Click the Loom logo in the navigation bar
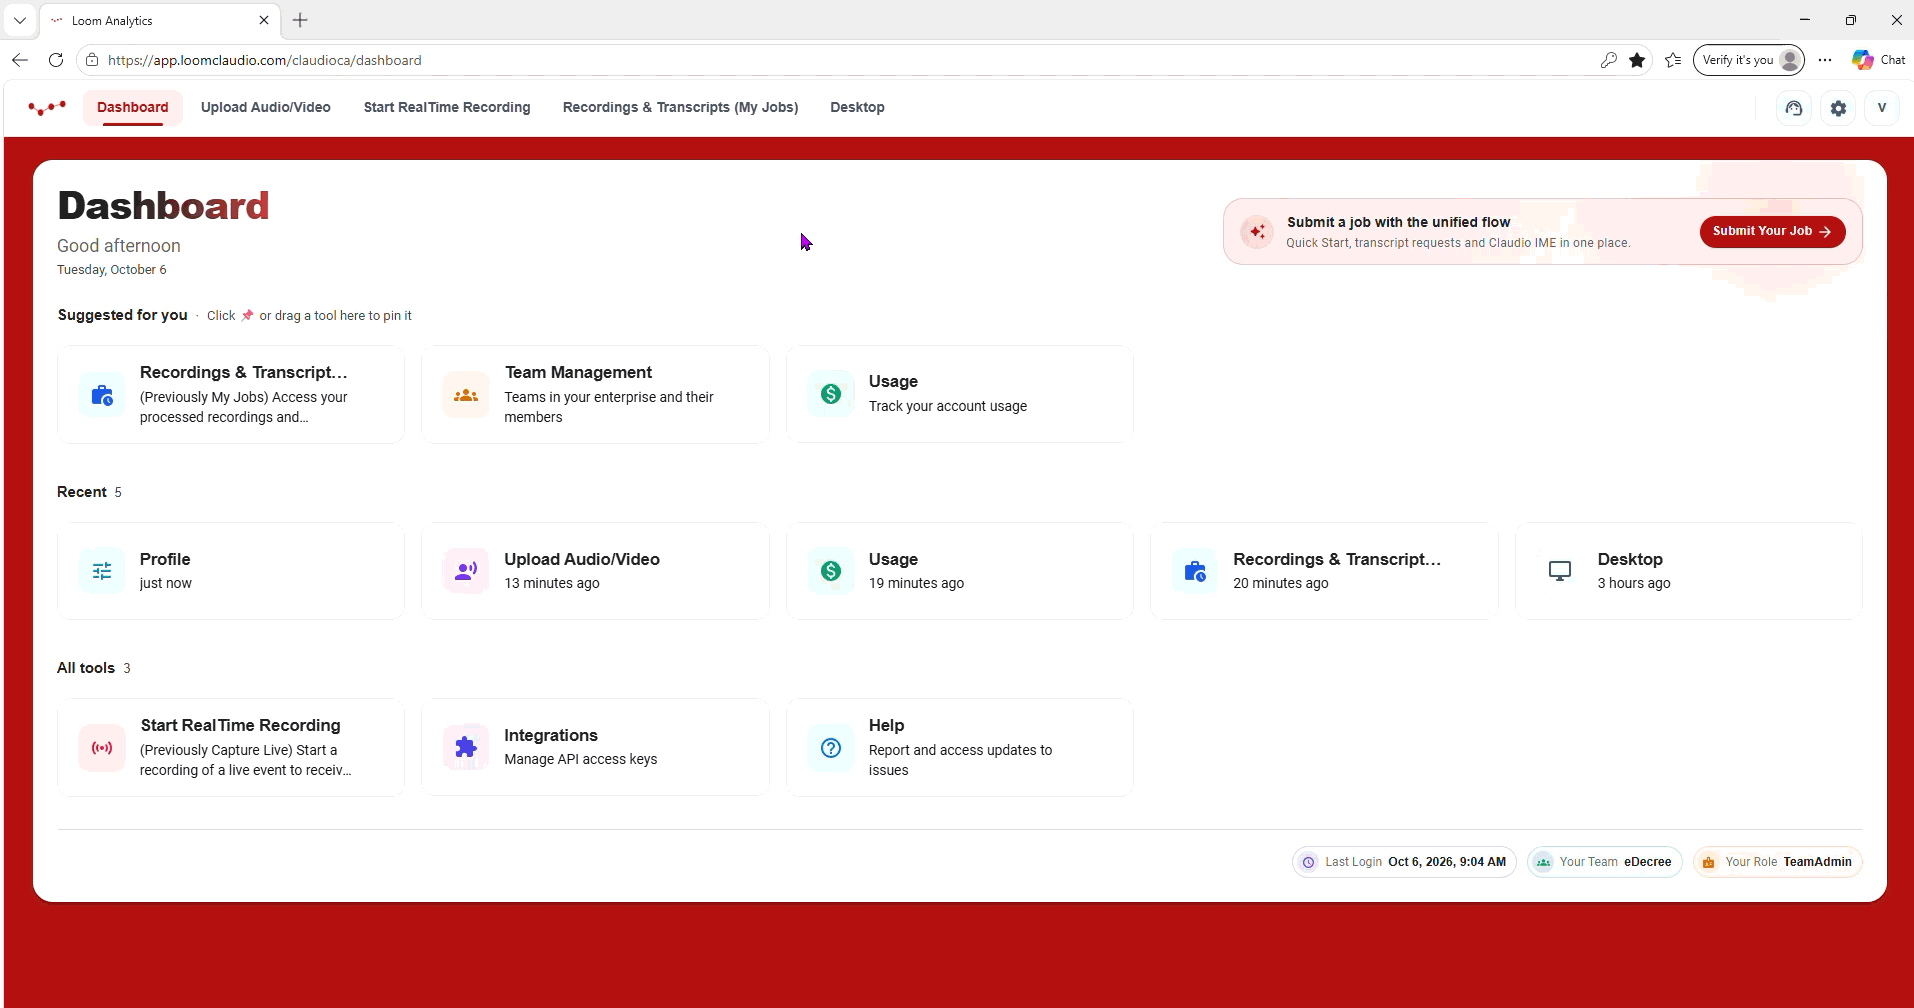This screenshot has width=1914, height=1008. (47, 107)
